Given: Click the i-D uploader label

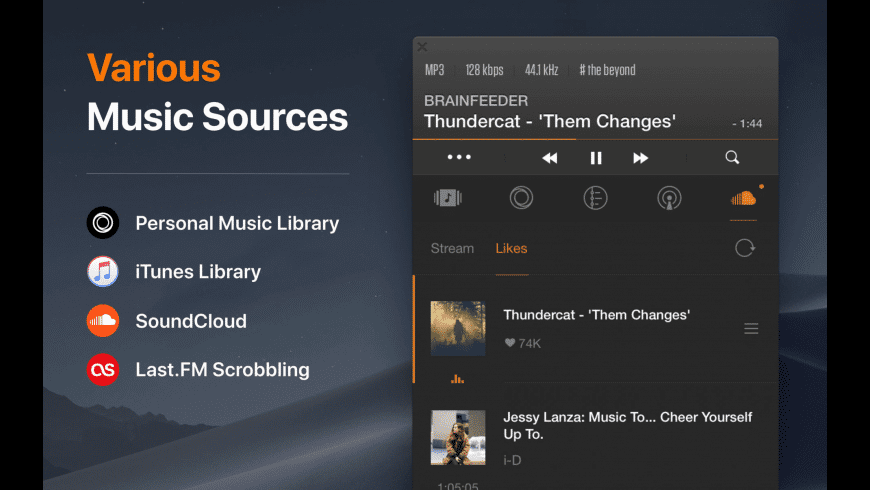Looking at the screenshot, I should [512, 460].
